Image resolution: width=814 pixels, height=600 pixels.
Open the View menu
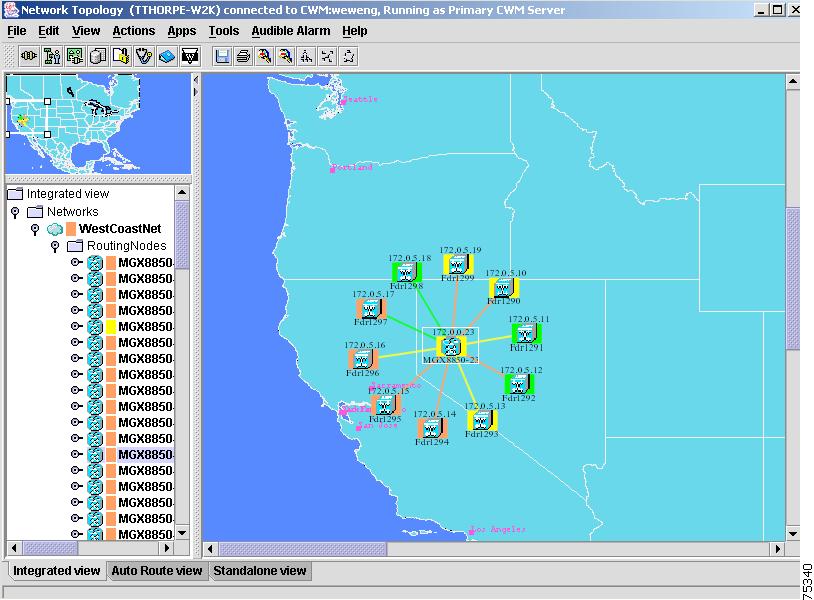point(86,31)
